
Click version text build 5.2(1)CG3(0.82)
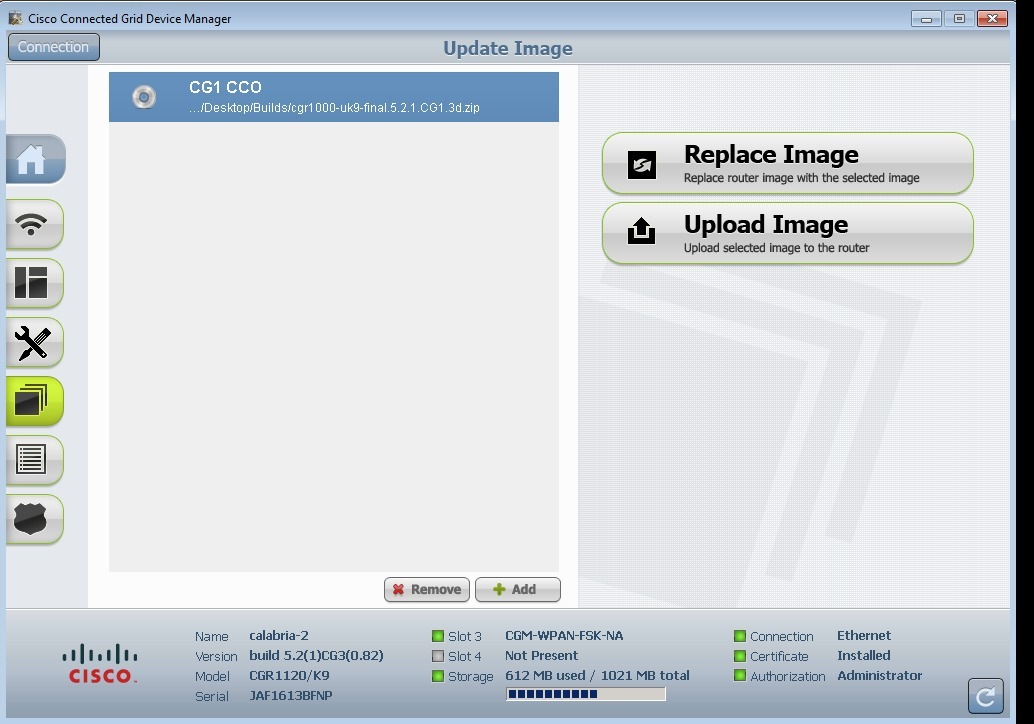317,655
